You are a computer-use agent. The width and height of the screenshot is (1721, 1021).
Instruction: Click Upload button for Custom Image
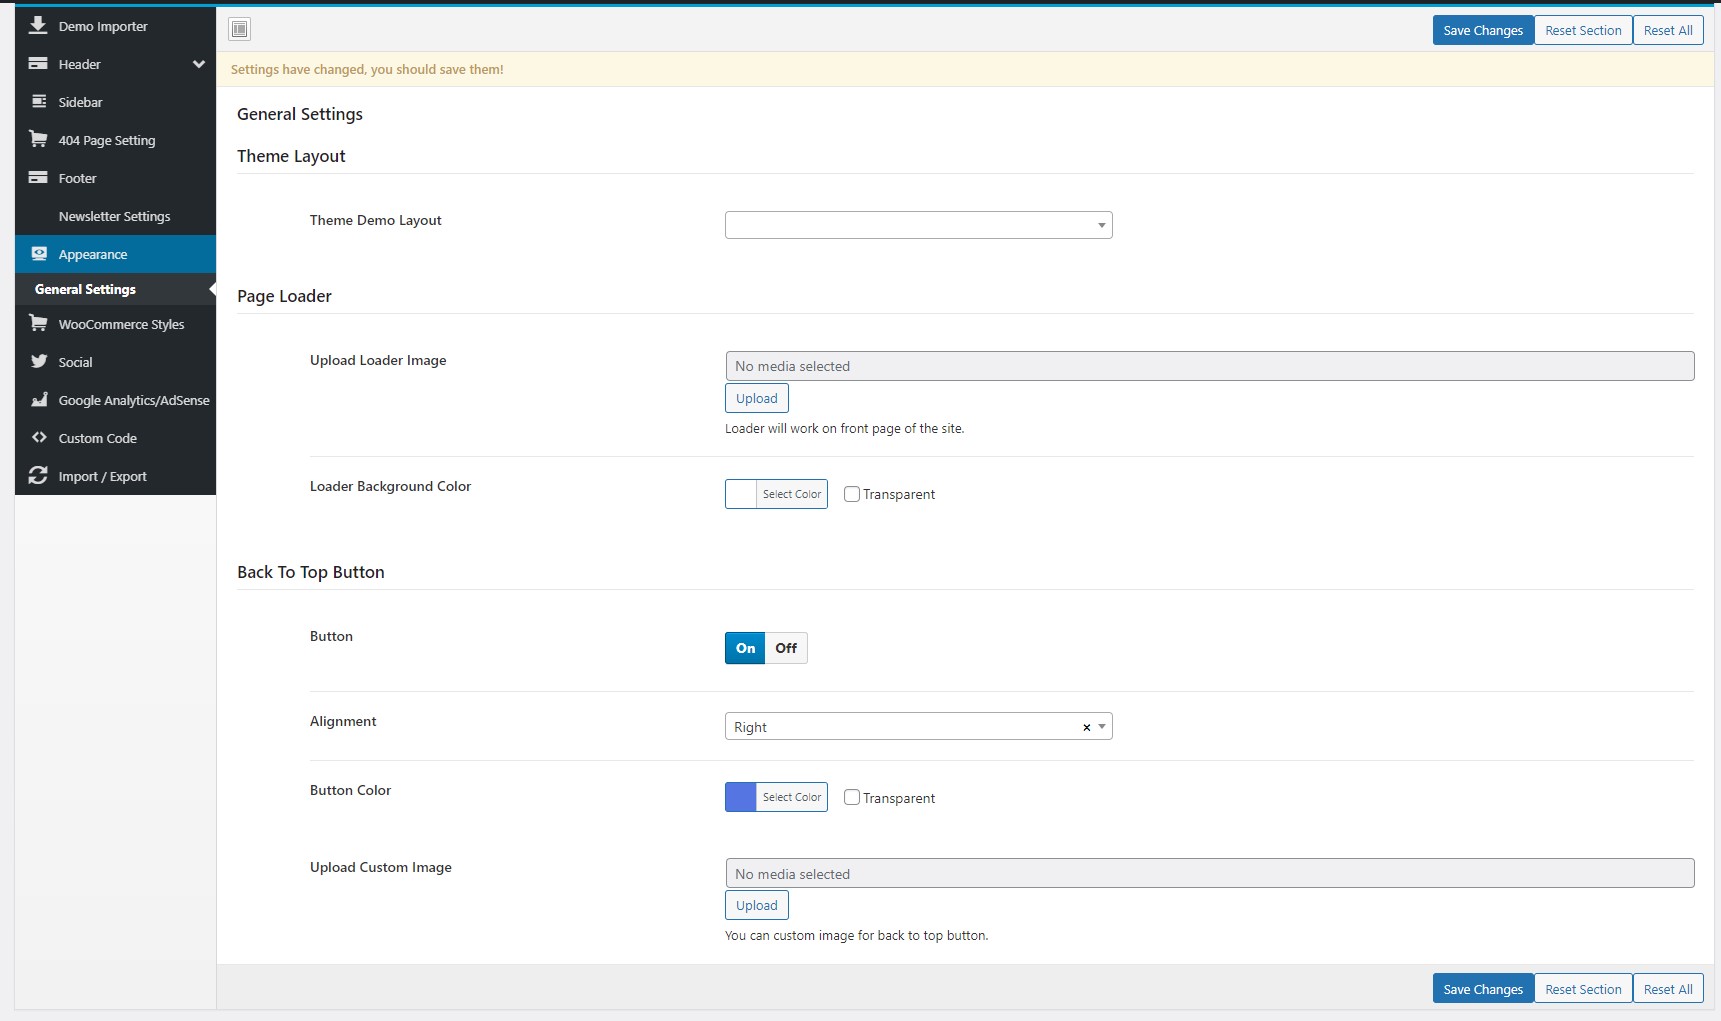point(757,905)
